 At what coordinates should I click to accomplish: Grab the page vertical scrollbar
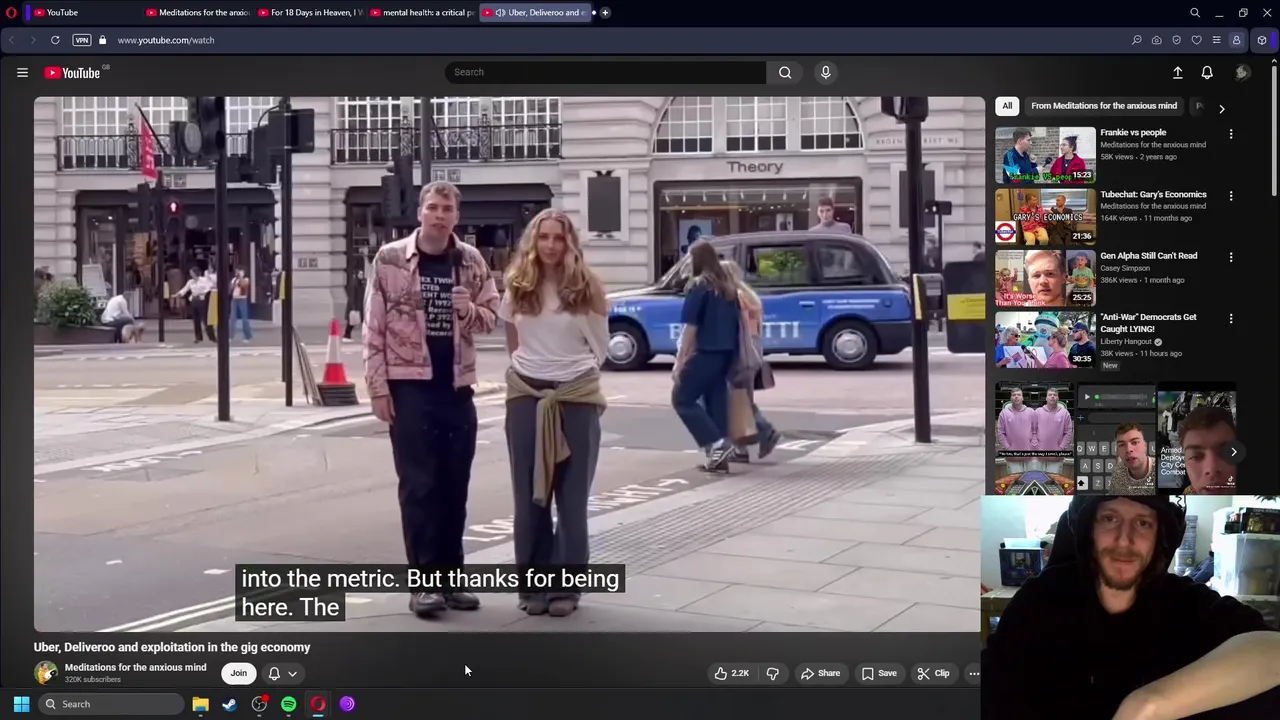(x=1274, y=130)
